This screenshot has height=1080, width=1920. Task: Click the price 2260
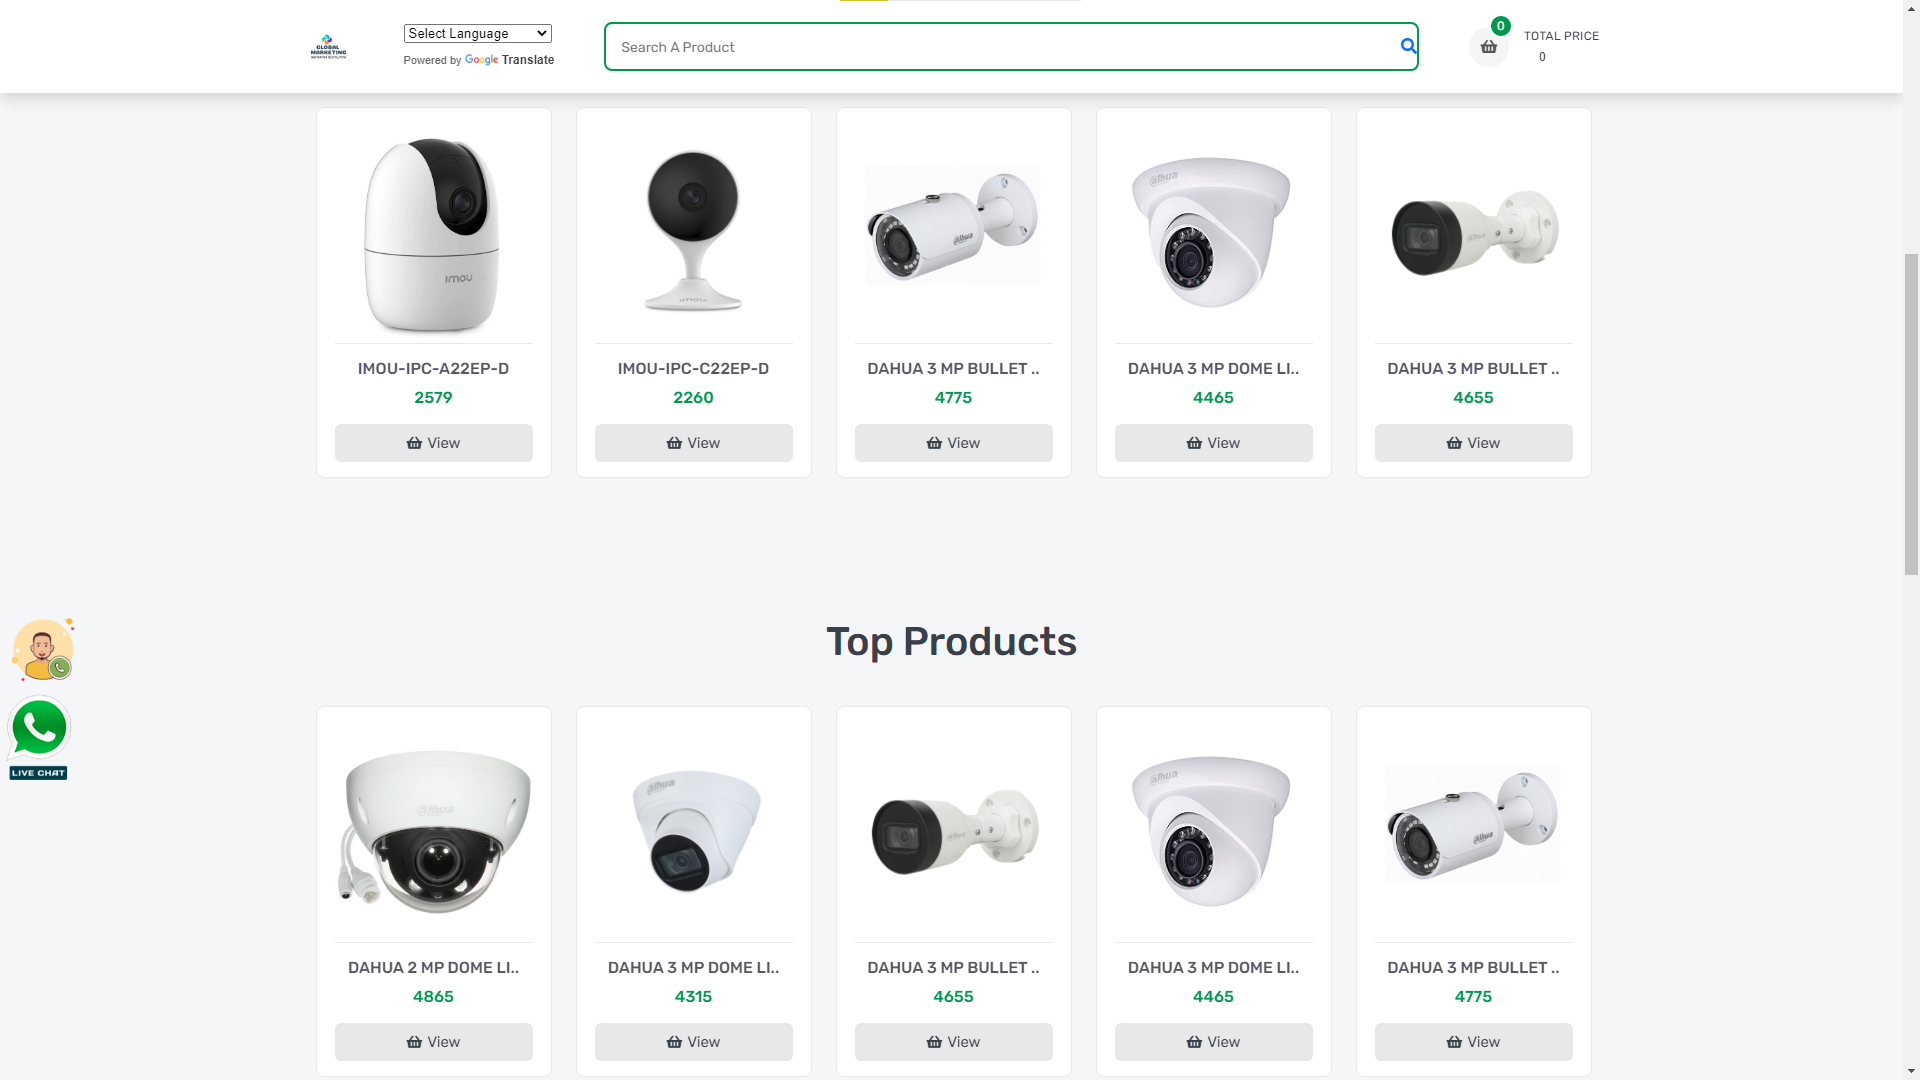(693, 398)
